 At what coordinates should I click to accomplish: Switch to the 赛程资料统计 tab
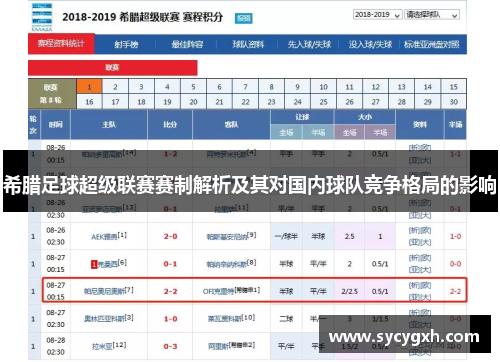click(61, 43)
